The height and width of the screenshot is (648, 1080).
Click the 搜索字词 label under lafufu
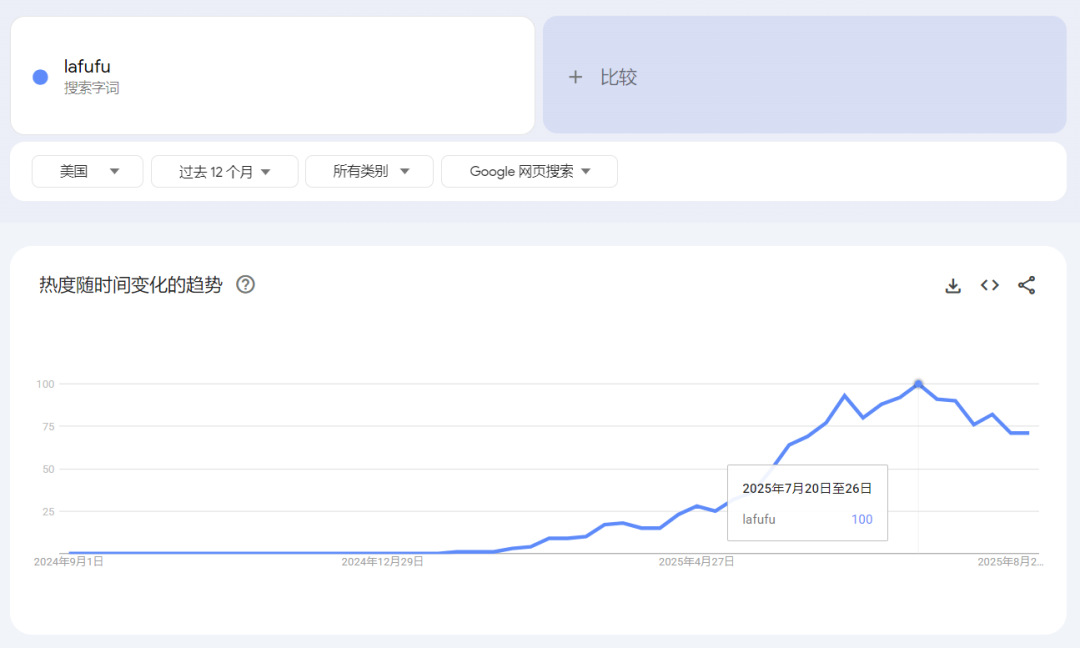(x=92, y=88)
